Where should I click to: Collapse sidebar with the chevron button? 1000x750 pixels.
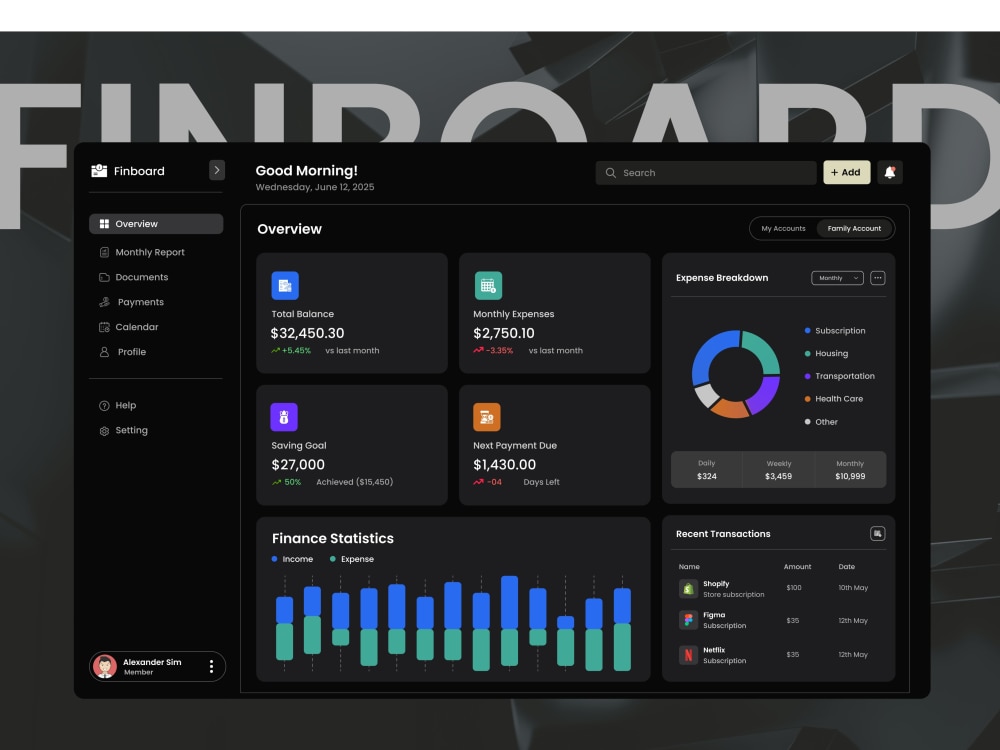217,170
